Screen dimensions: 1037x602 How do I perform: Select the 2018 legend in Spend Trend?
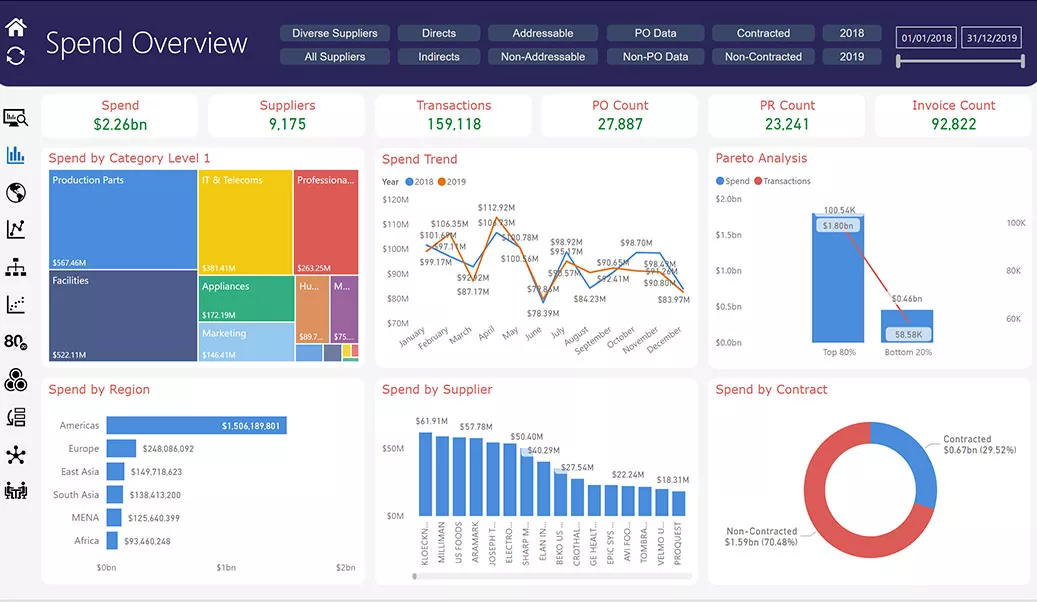[422, 182]
